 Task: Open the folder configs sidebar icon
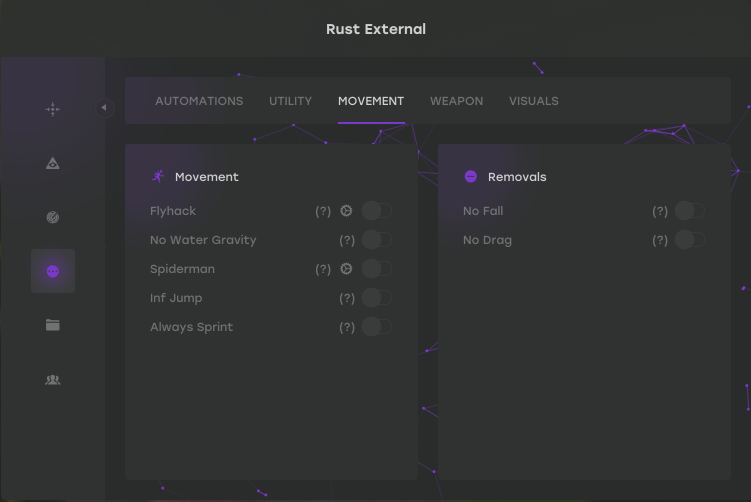coord(53,325)
